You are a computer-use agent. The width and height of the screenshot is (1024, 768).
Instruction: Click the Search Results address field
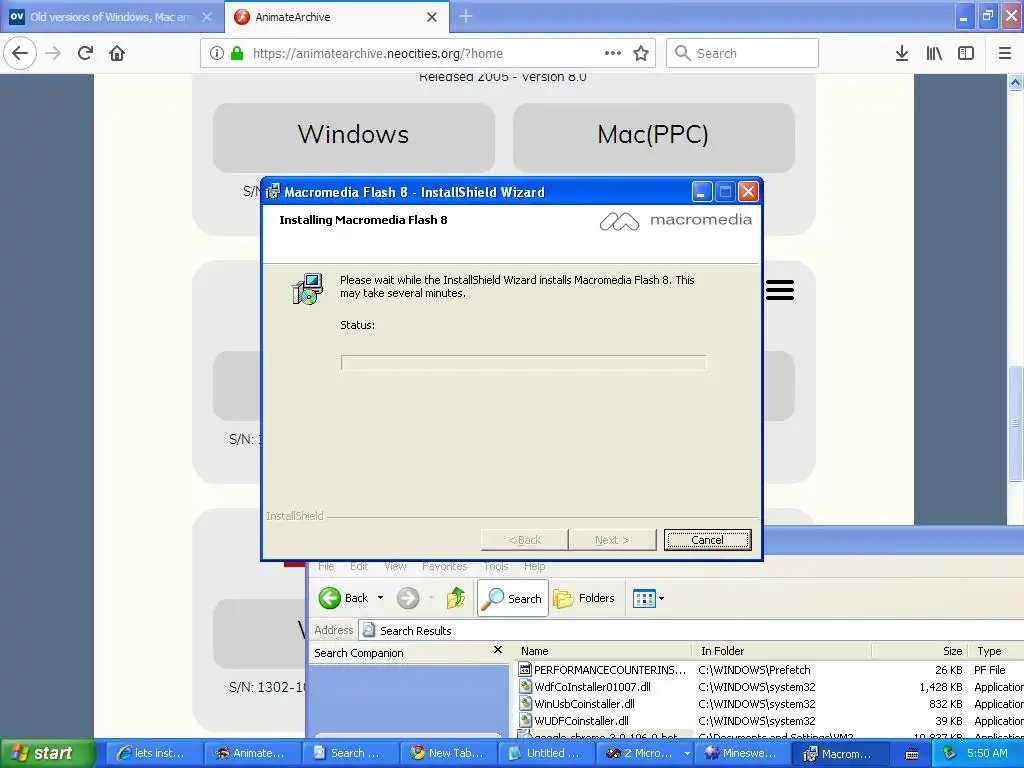coord(691,630)
